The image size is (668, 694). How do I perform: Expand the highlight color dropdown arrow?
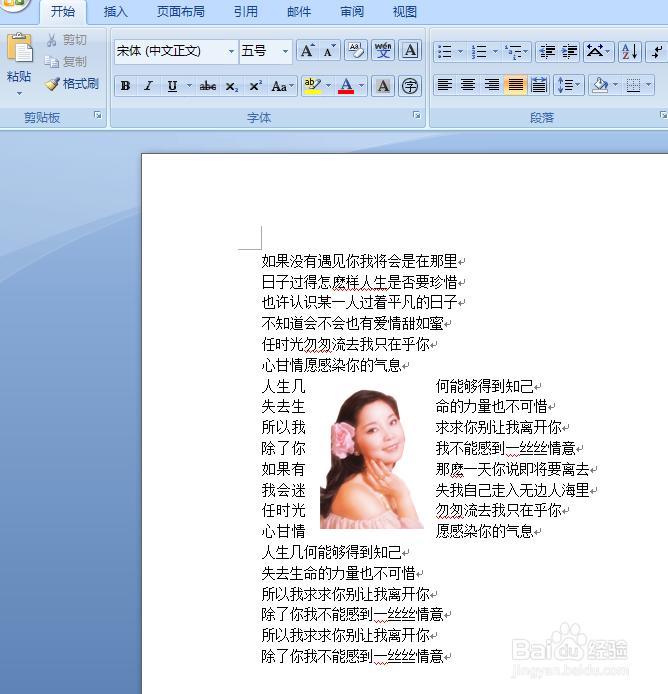pos(328,86)
